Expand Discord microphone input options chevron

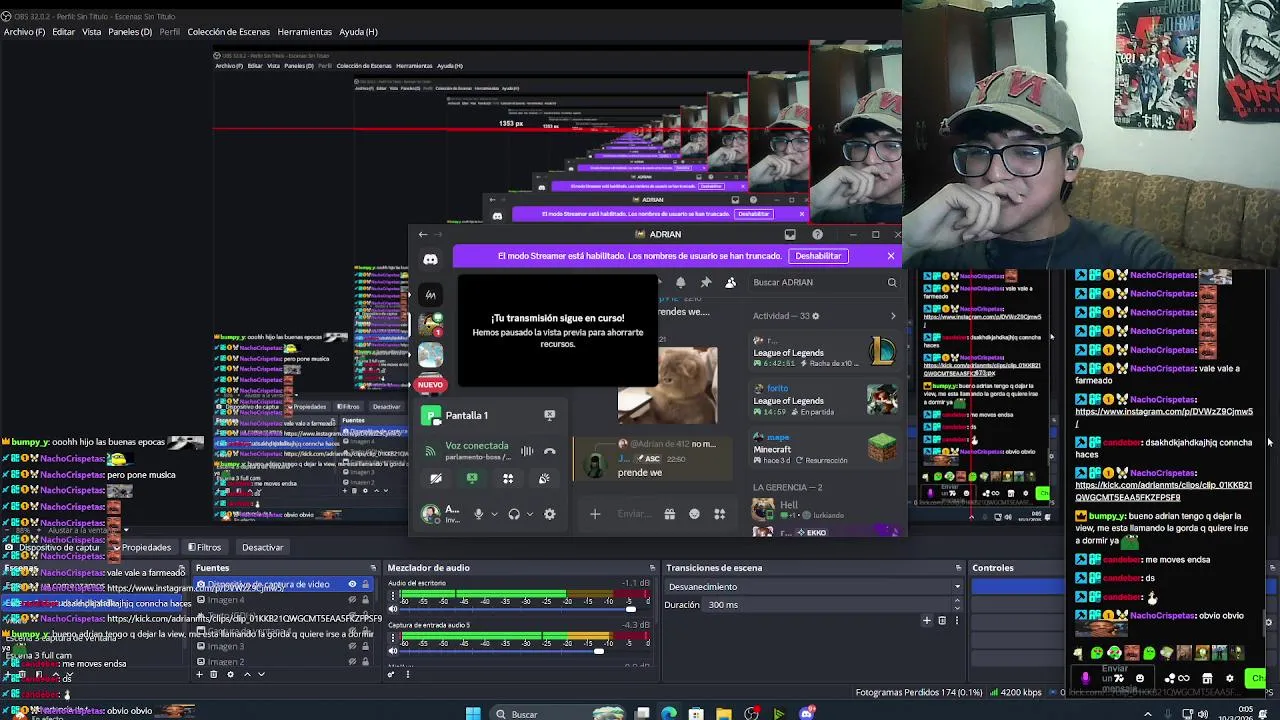tap(494, 515)
